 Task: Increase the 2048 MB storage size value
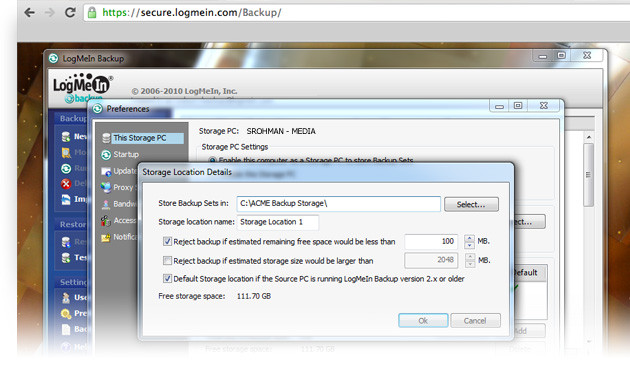[470, 257]
